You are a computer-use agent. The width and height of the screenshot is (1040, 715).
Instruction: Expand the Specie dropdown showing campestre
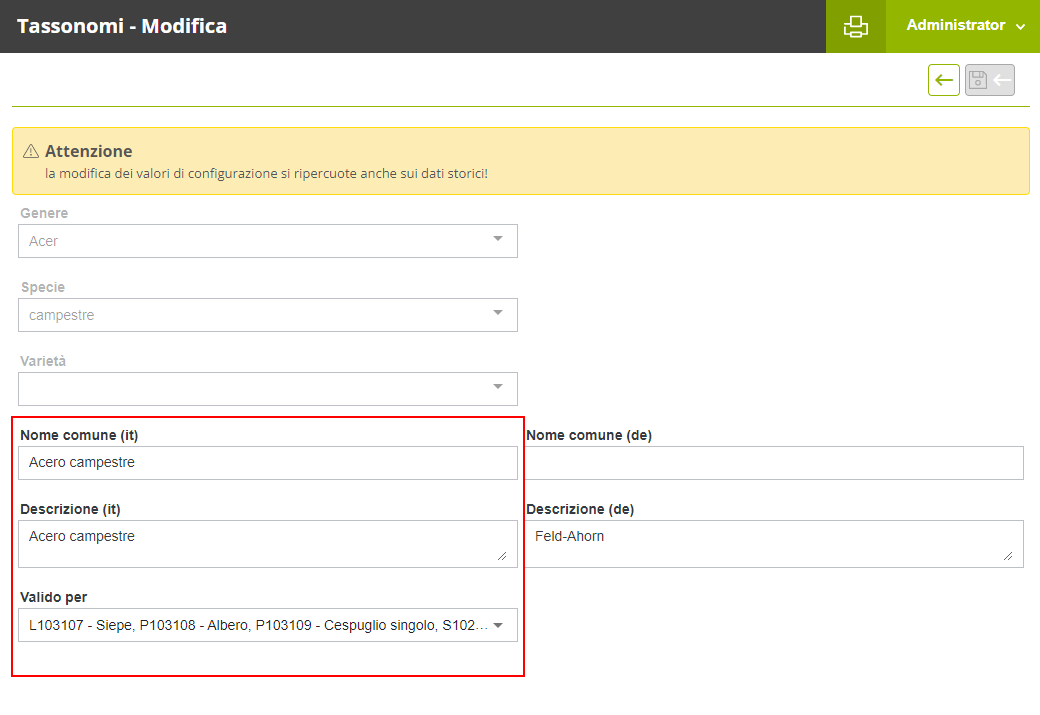pyautogui.click(x=267, y=315)
